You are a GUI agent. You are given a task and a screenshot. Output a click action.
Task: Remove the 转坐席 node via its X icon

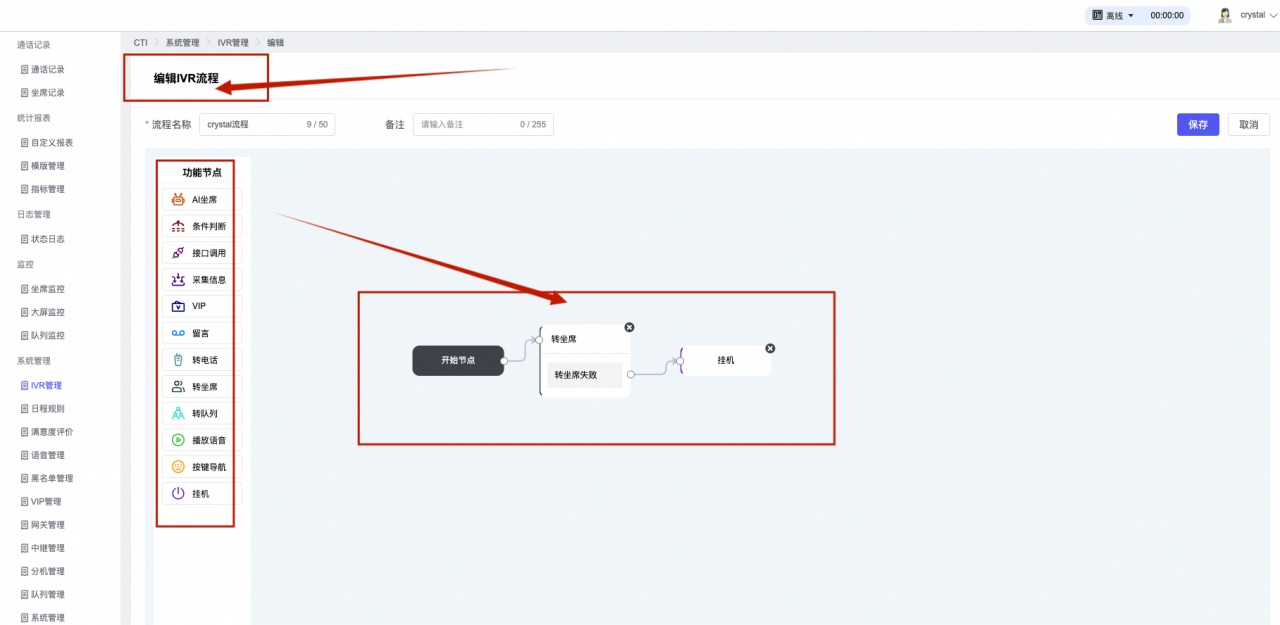[x=629, y=327]
